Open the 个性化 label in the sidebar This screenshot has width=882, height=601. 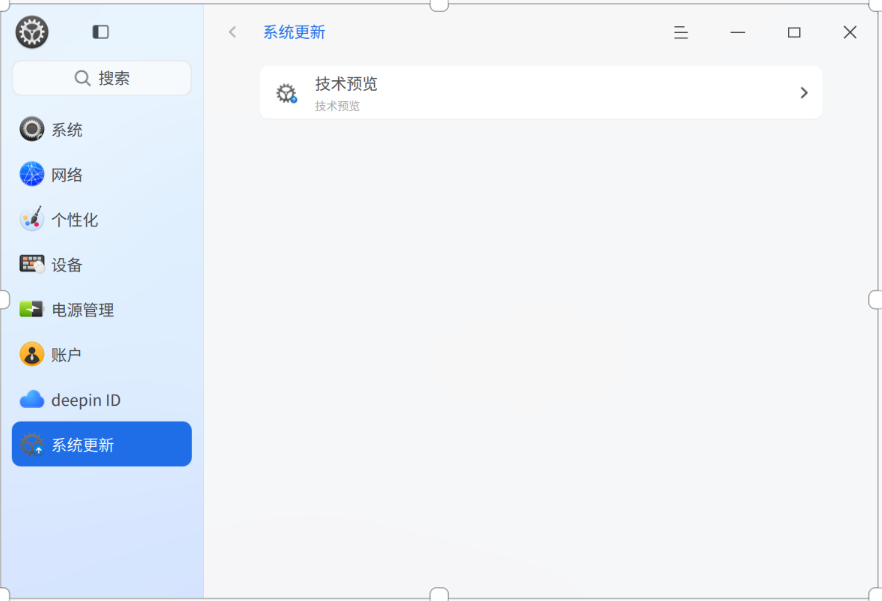point(75,220)
